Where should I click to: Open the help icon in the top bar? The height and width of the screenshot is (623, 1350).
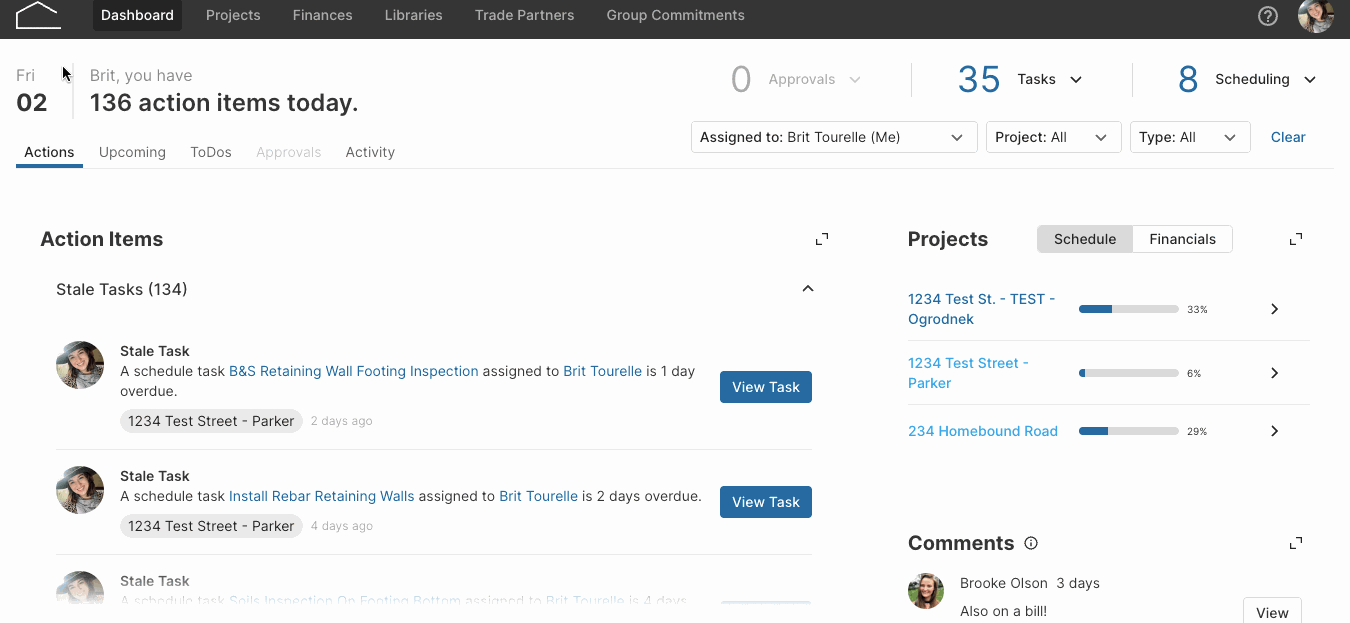[x=1267, y=16]
